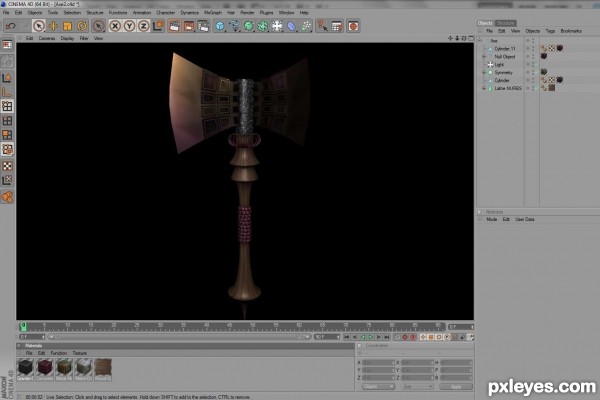Open the Size mode dropdown
Image resolution: width=600 pixels, height=400 pixels.
417,387
